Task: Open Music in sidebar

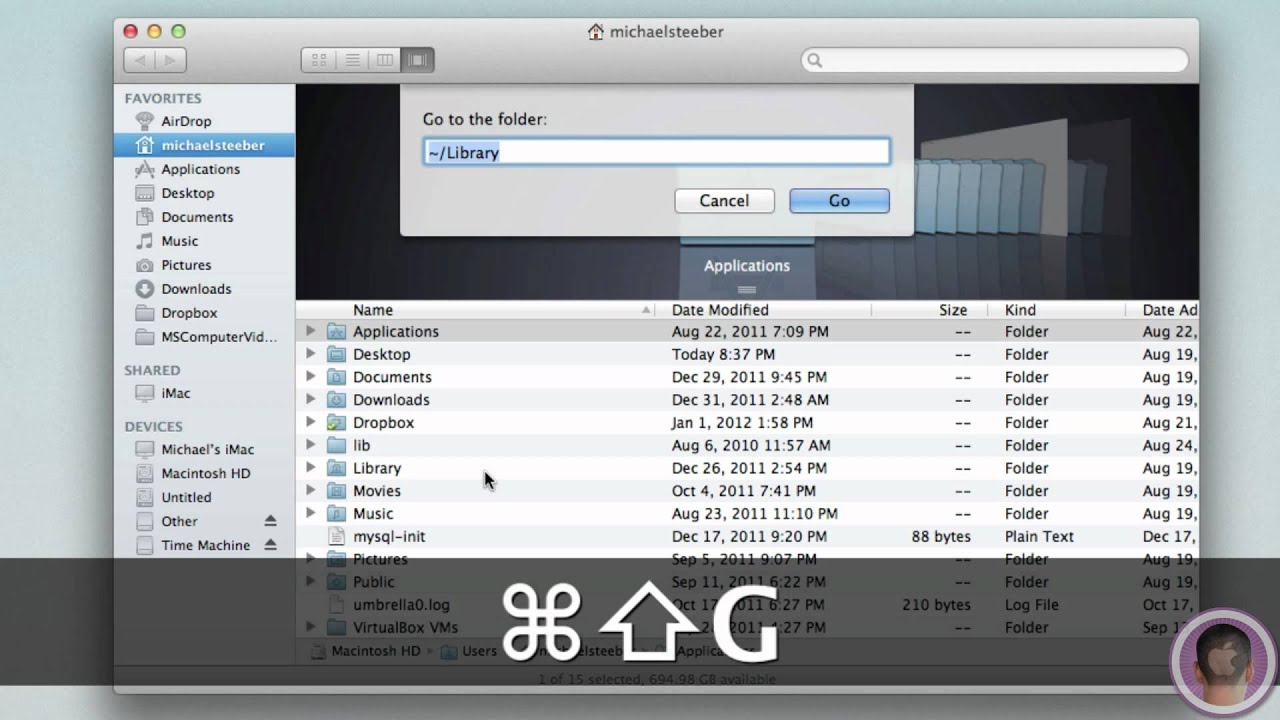Action: [x=179, y=241]
